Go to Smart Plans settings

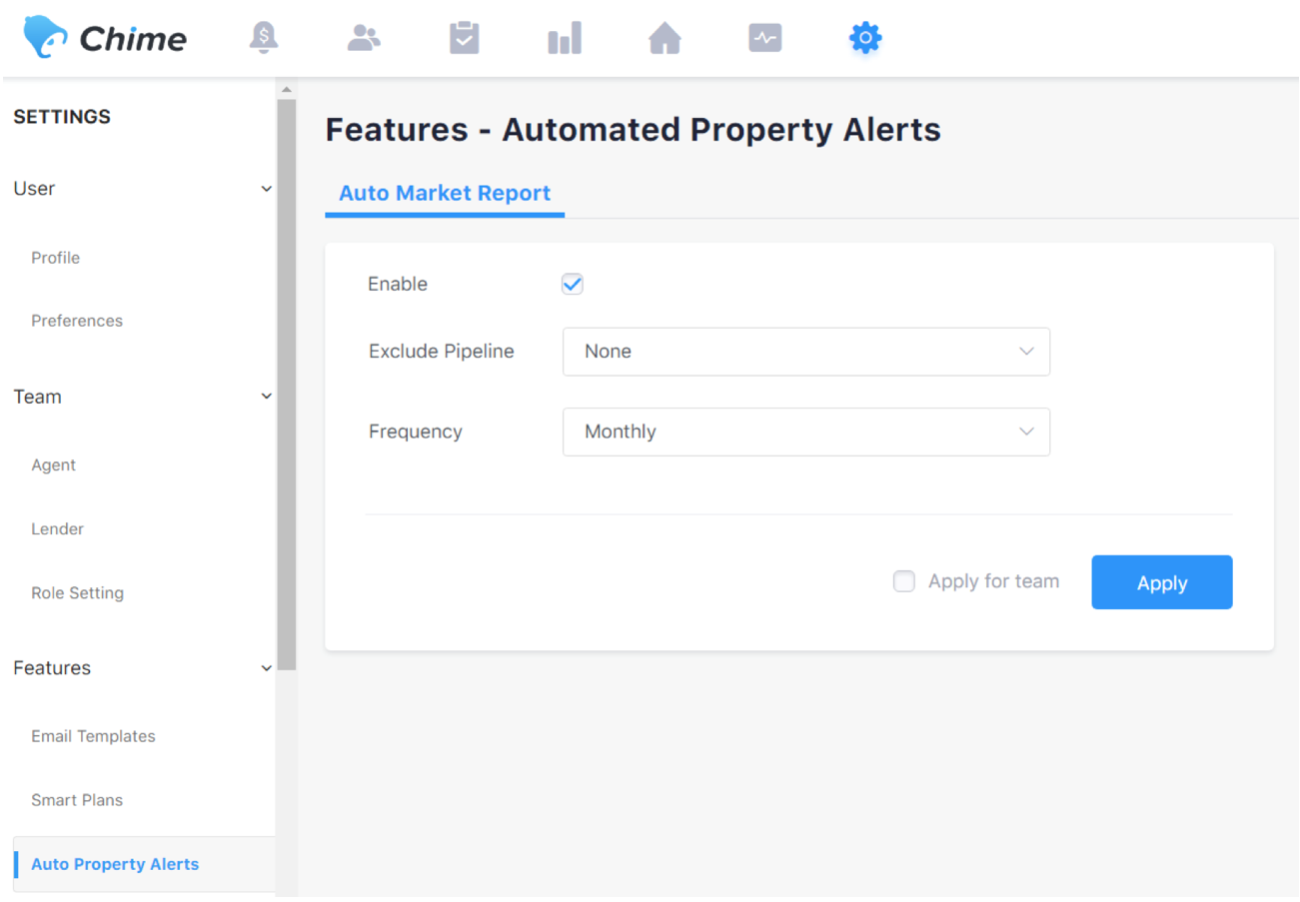(x=77, y=800)
